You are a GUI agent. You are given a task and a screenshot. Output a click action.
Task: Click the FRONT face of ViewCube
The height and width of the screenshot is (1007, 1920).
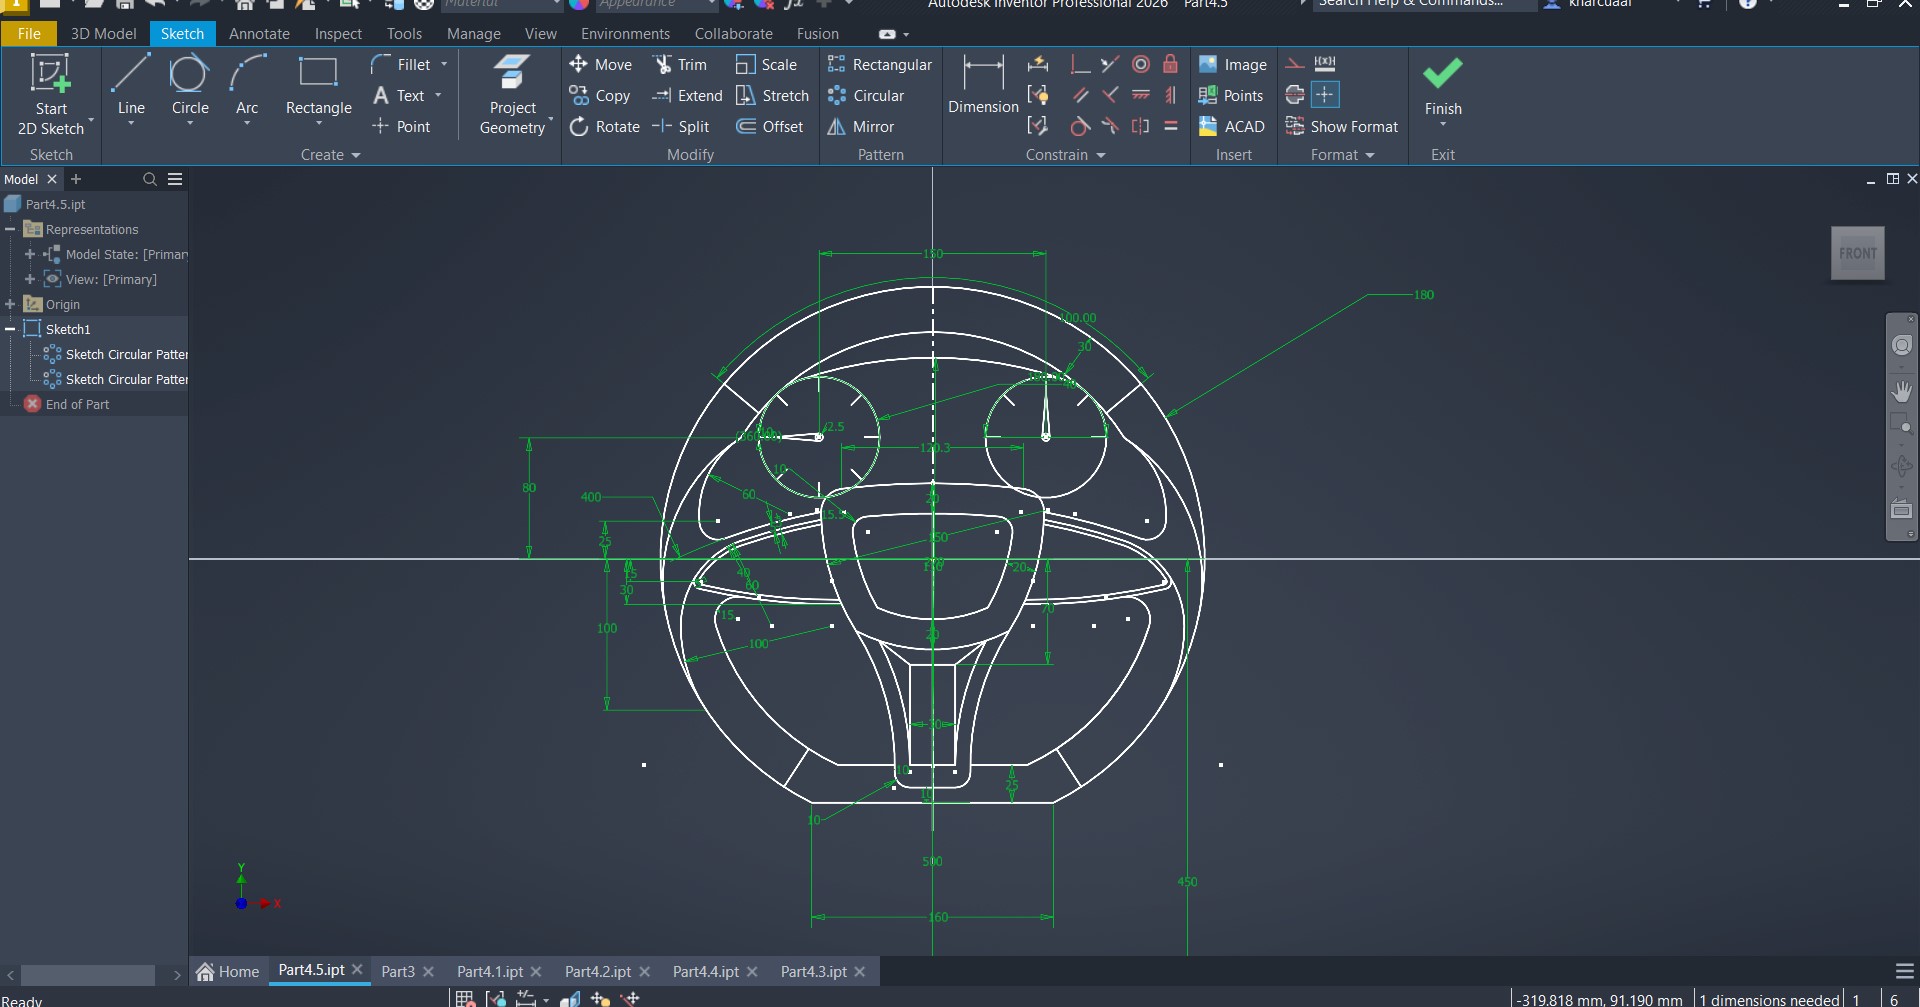[1857, 254]
